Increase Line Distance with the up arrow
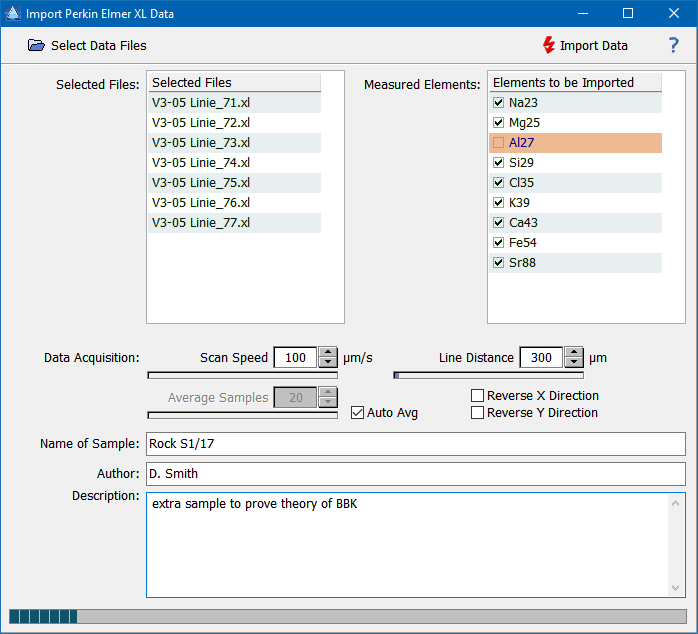 [x=574, y=352]
